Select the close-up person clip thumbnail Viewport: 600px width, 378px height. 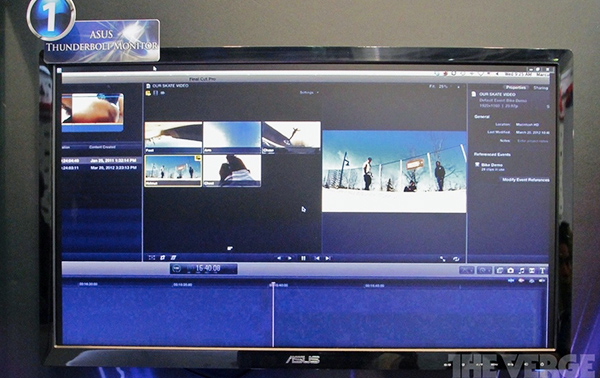tap(232, 171)
